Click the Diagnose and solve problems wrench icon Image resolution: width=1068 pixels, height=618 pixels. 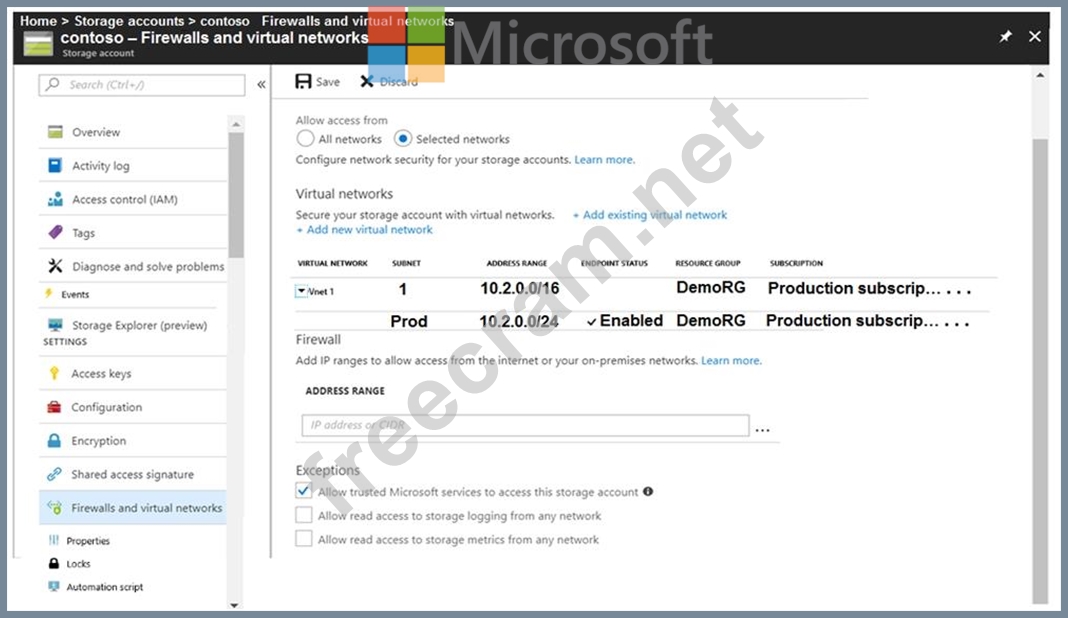click(55, 266)
